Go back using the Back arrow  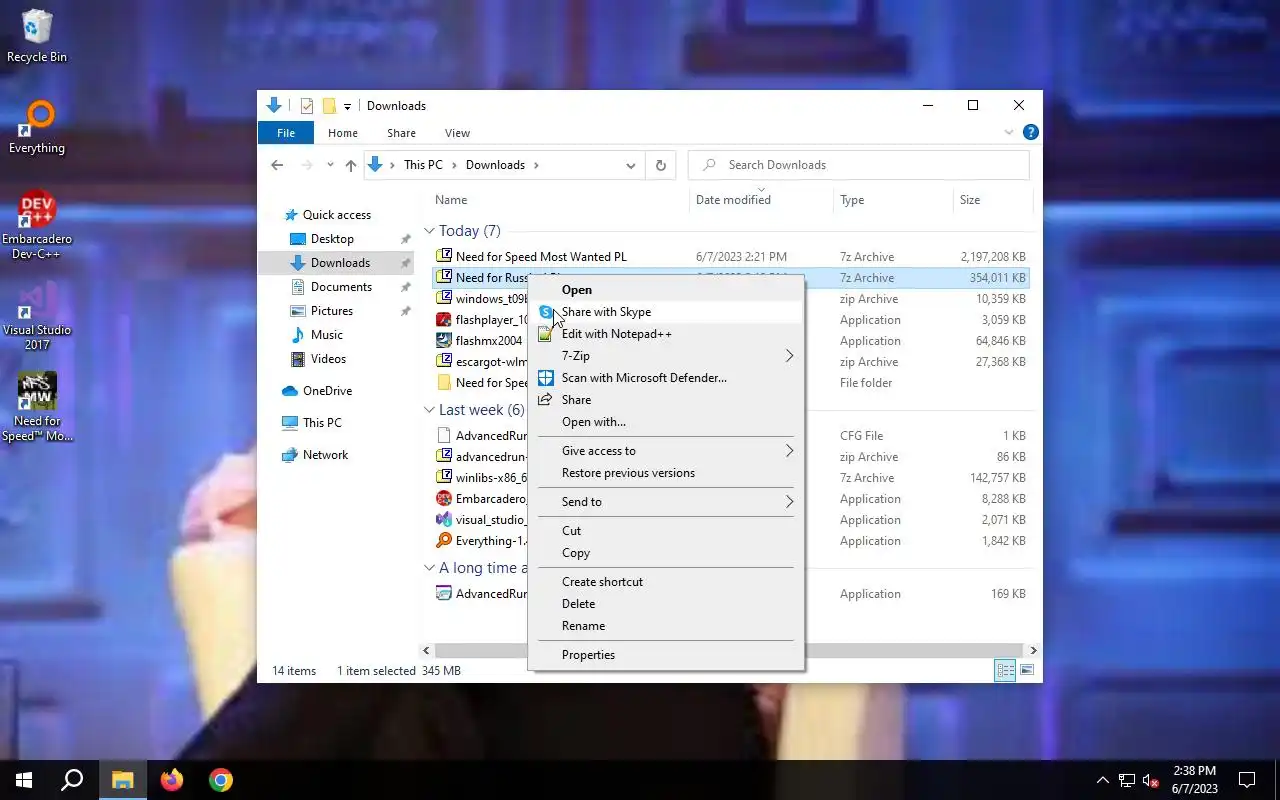click(x=277, y=165)
